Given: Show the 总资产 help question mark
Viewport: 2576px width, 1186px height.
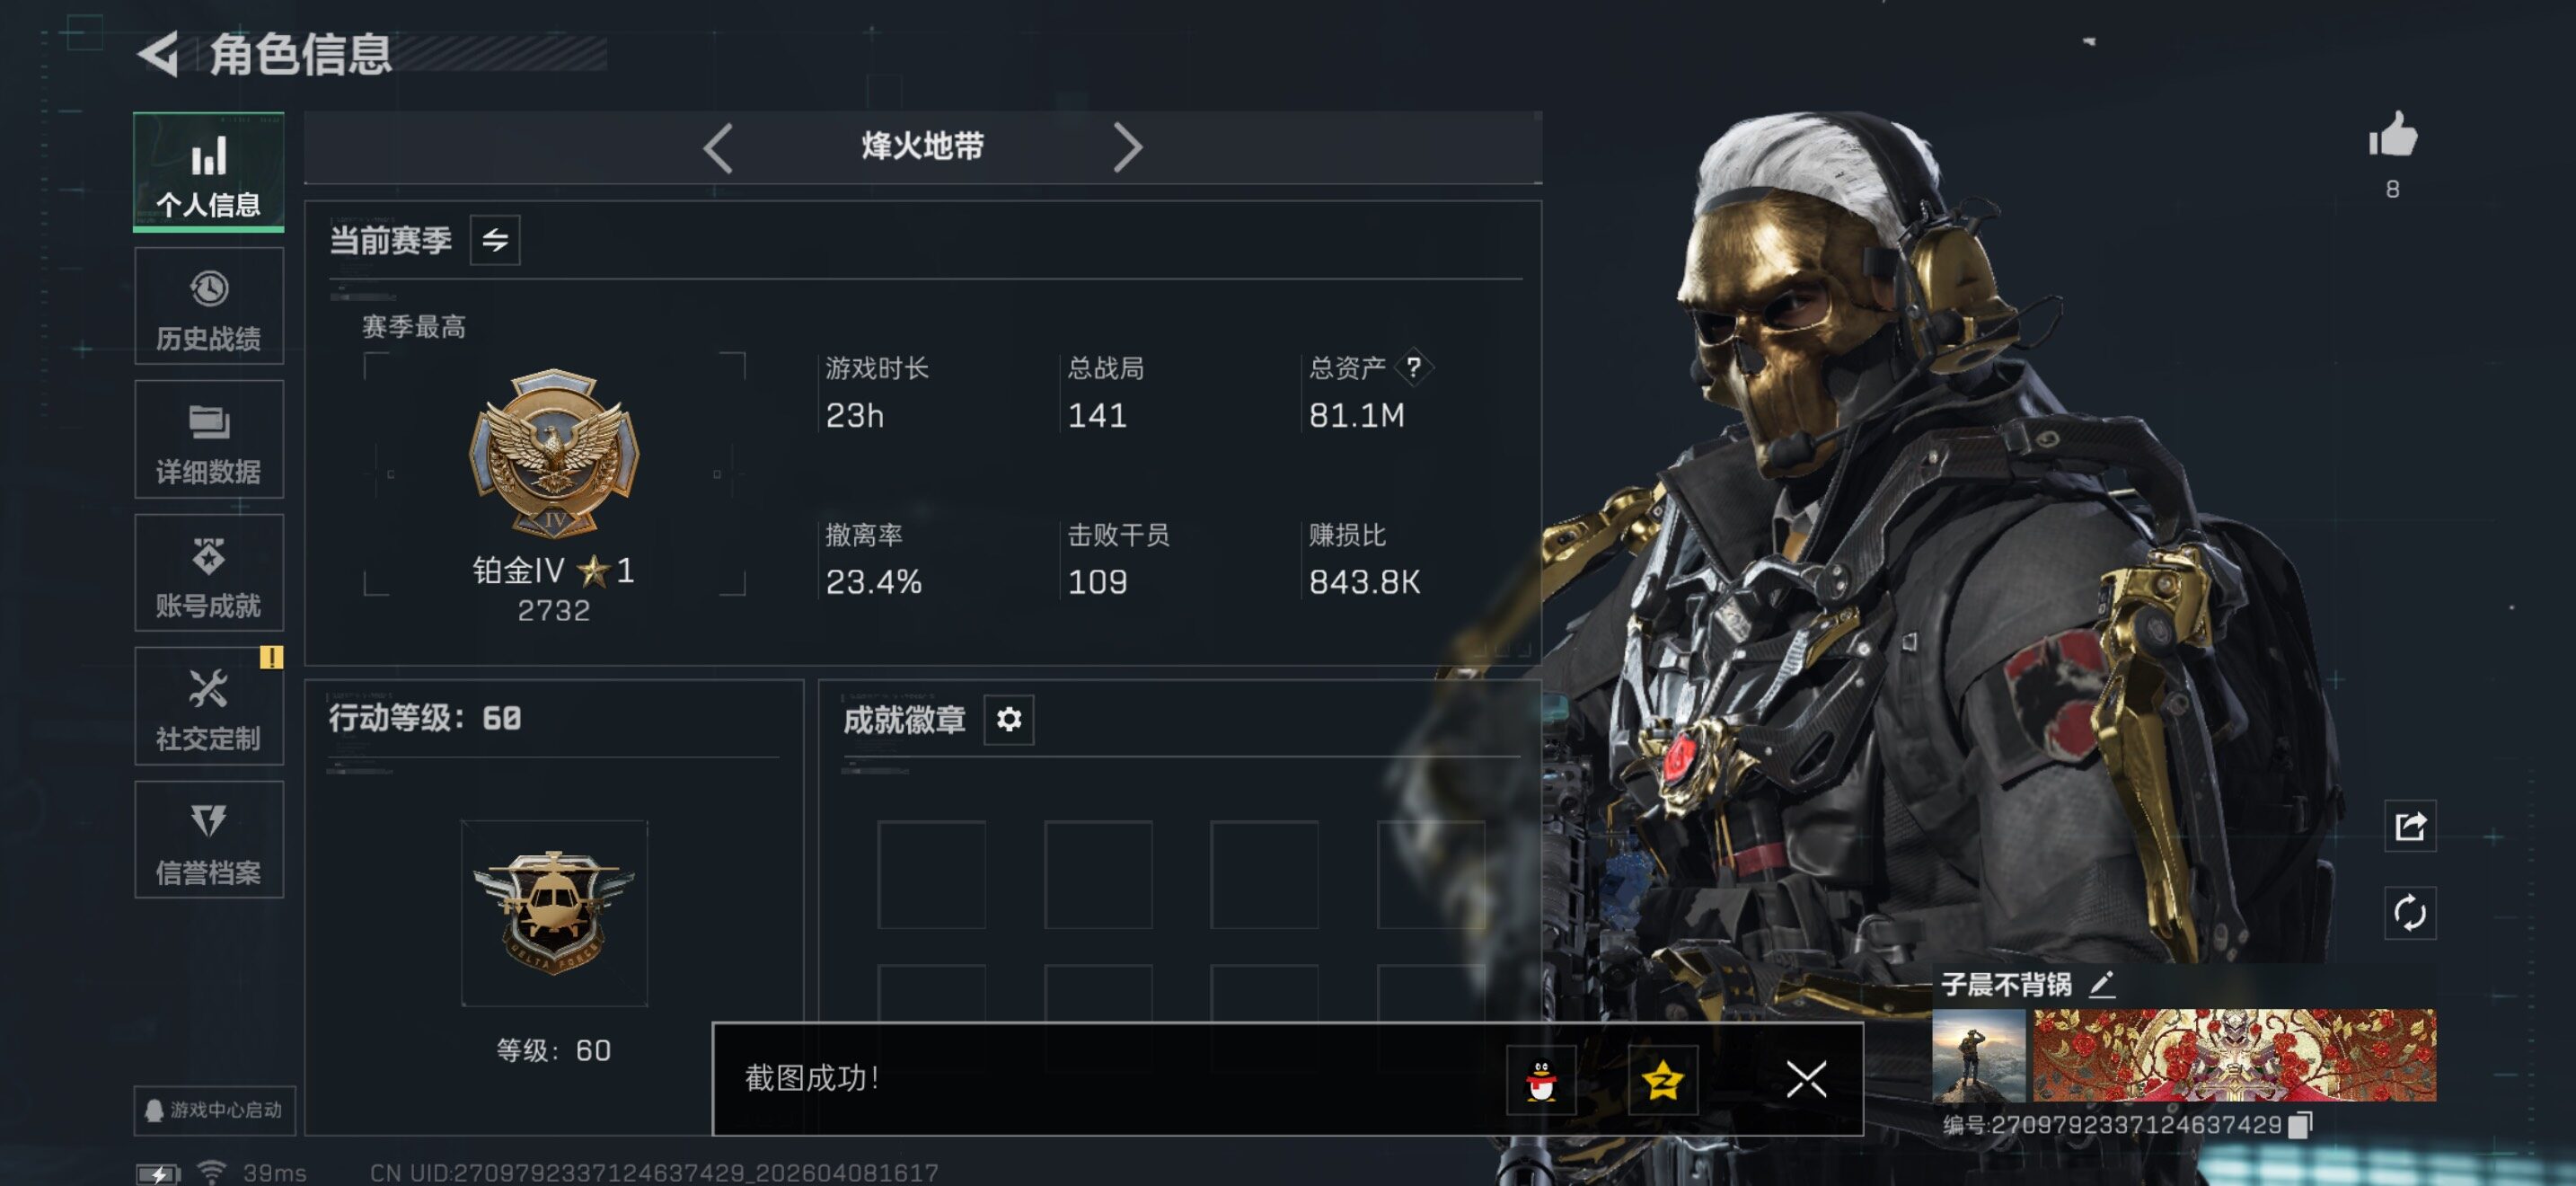Looking at the screenshot, I should click(1413, 367).
